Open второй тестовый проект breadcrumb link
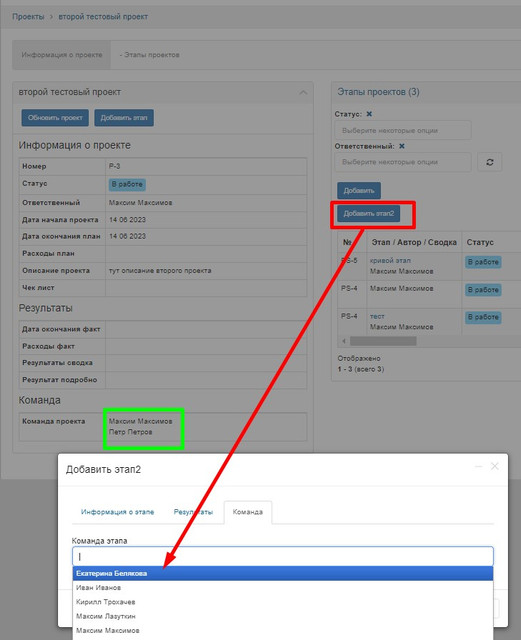 click(x=103, y=17)
